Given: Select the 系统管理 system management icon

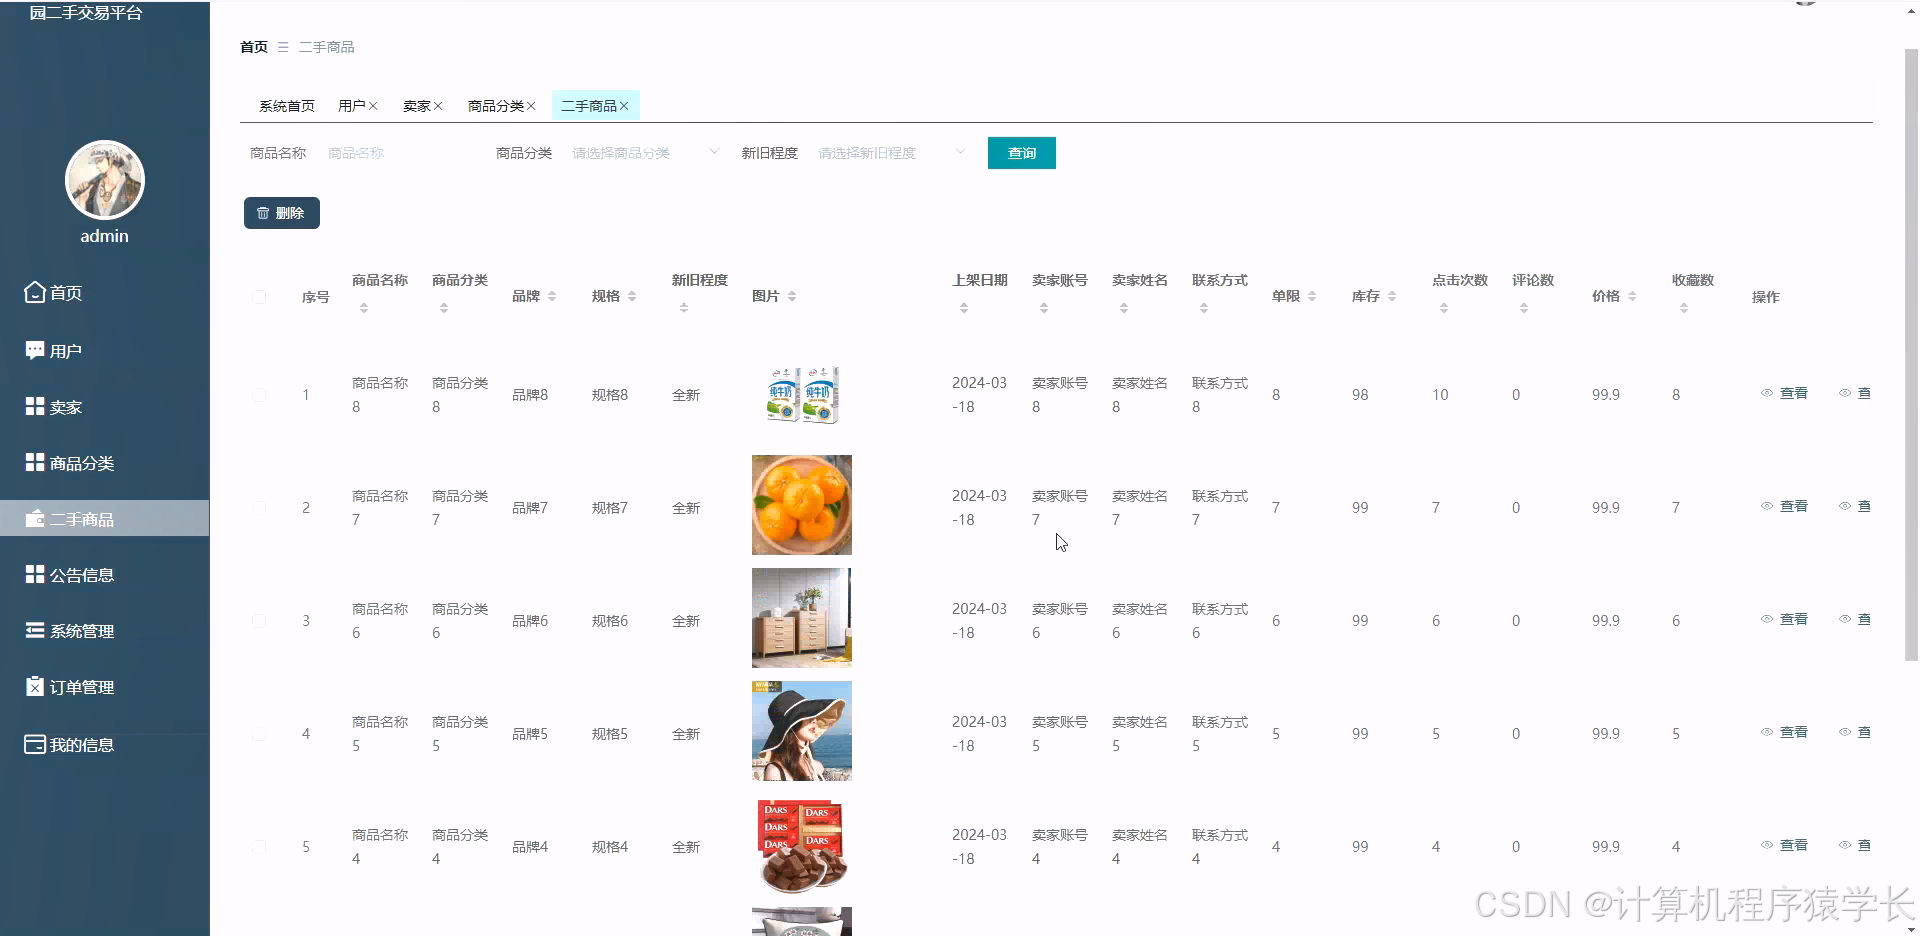Looking at the screenshot, I should point(33,630).
